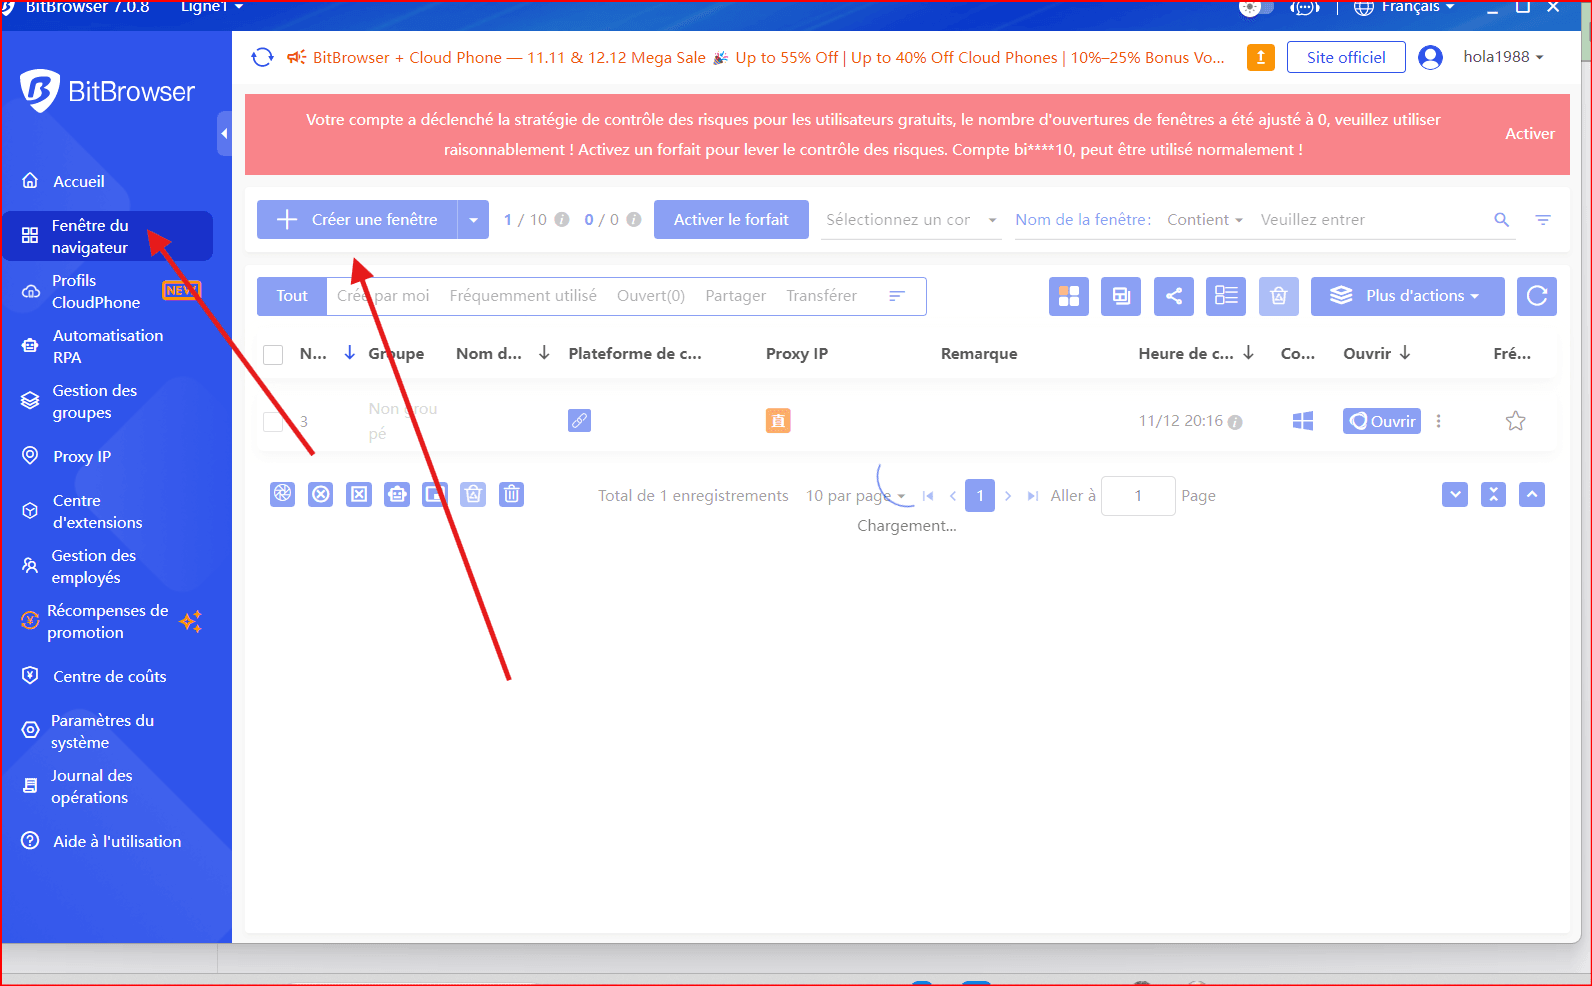Click the share icon button in toolbar
Screen dimensions: 1592x986
click(x=1173, y=296)
